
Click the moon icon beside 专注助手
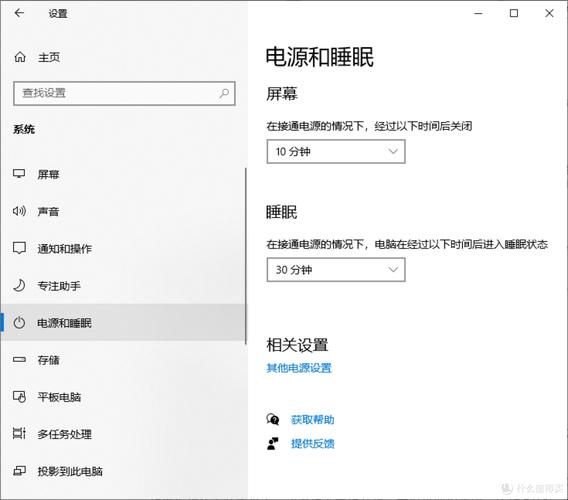19,286
